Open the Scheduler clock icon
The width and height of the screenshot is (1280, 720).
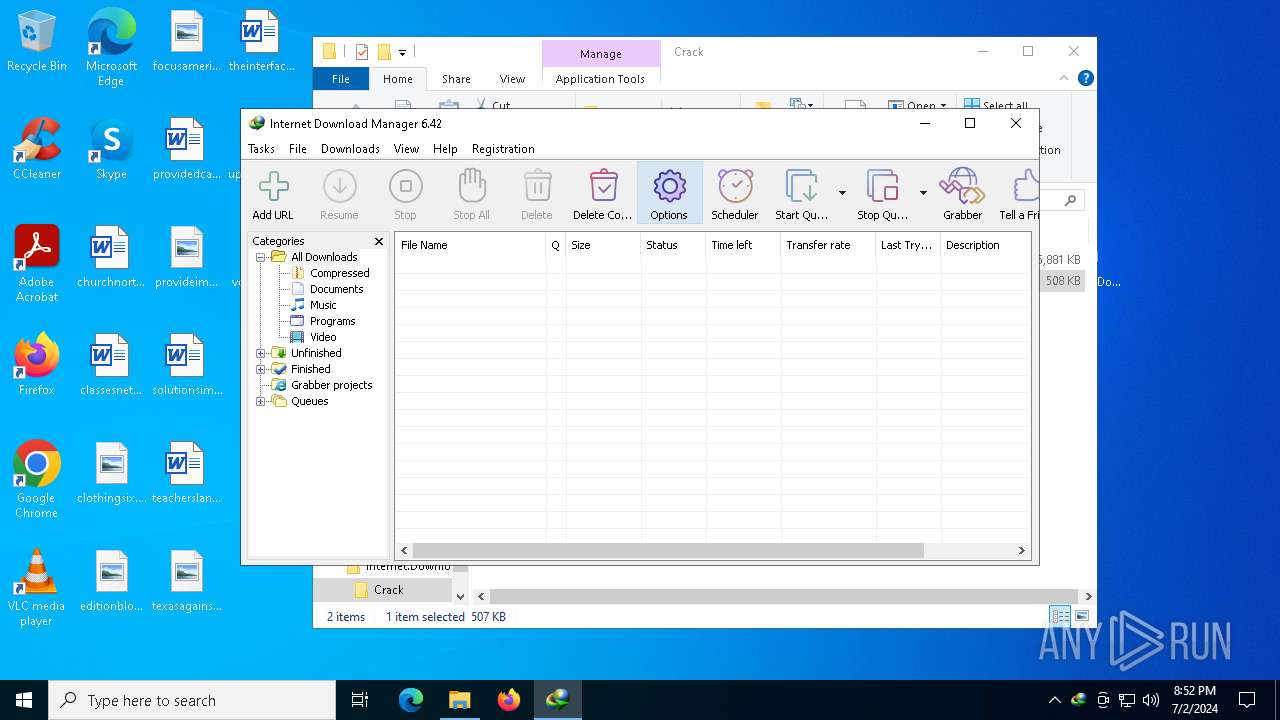coord(735,194)
